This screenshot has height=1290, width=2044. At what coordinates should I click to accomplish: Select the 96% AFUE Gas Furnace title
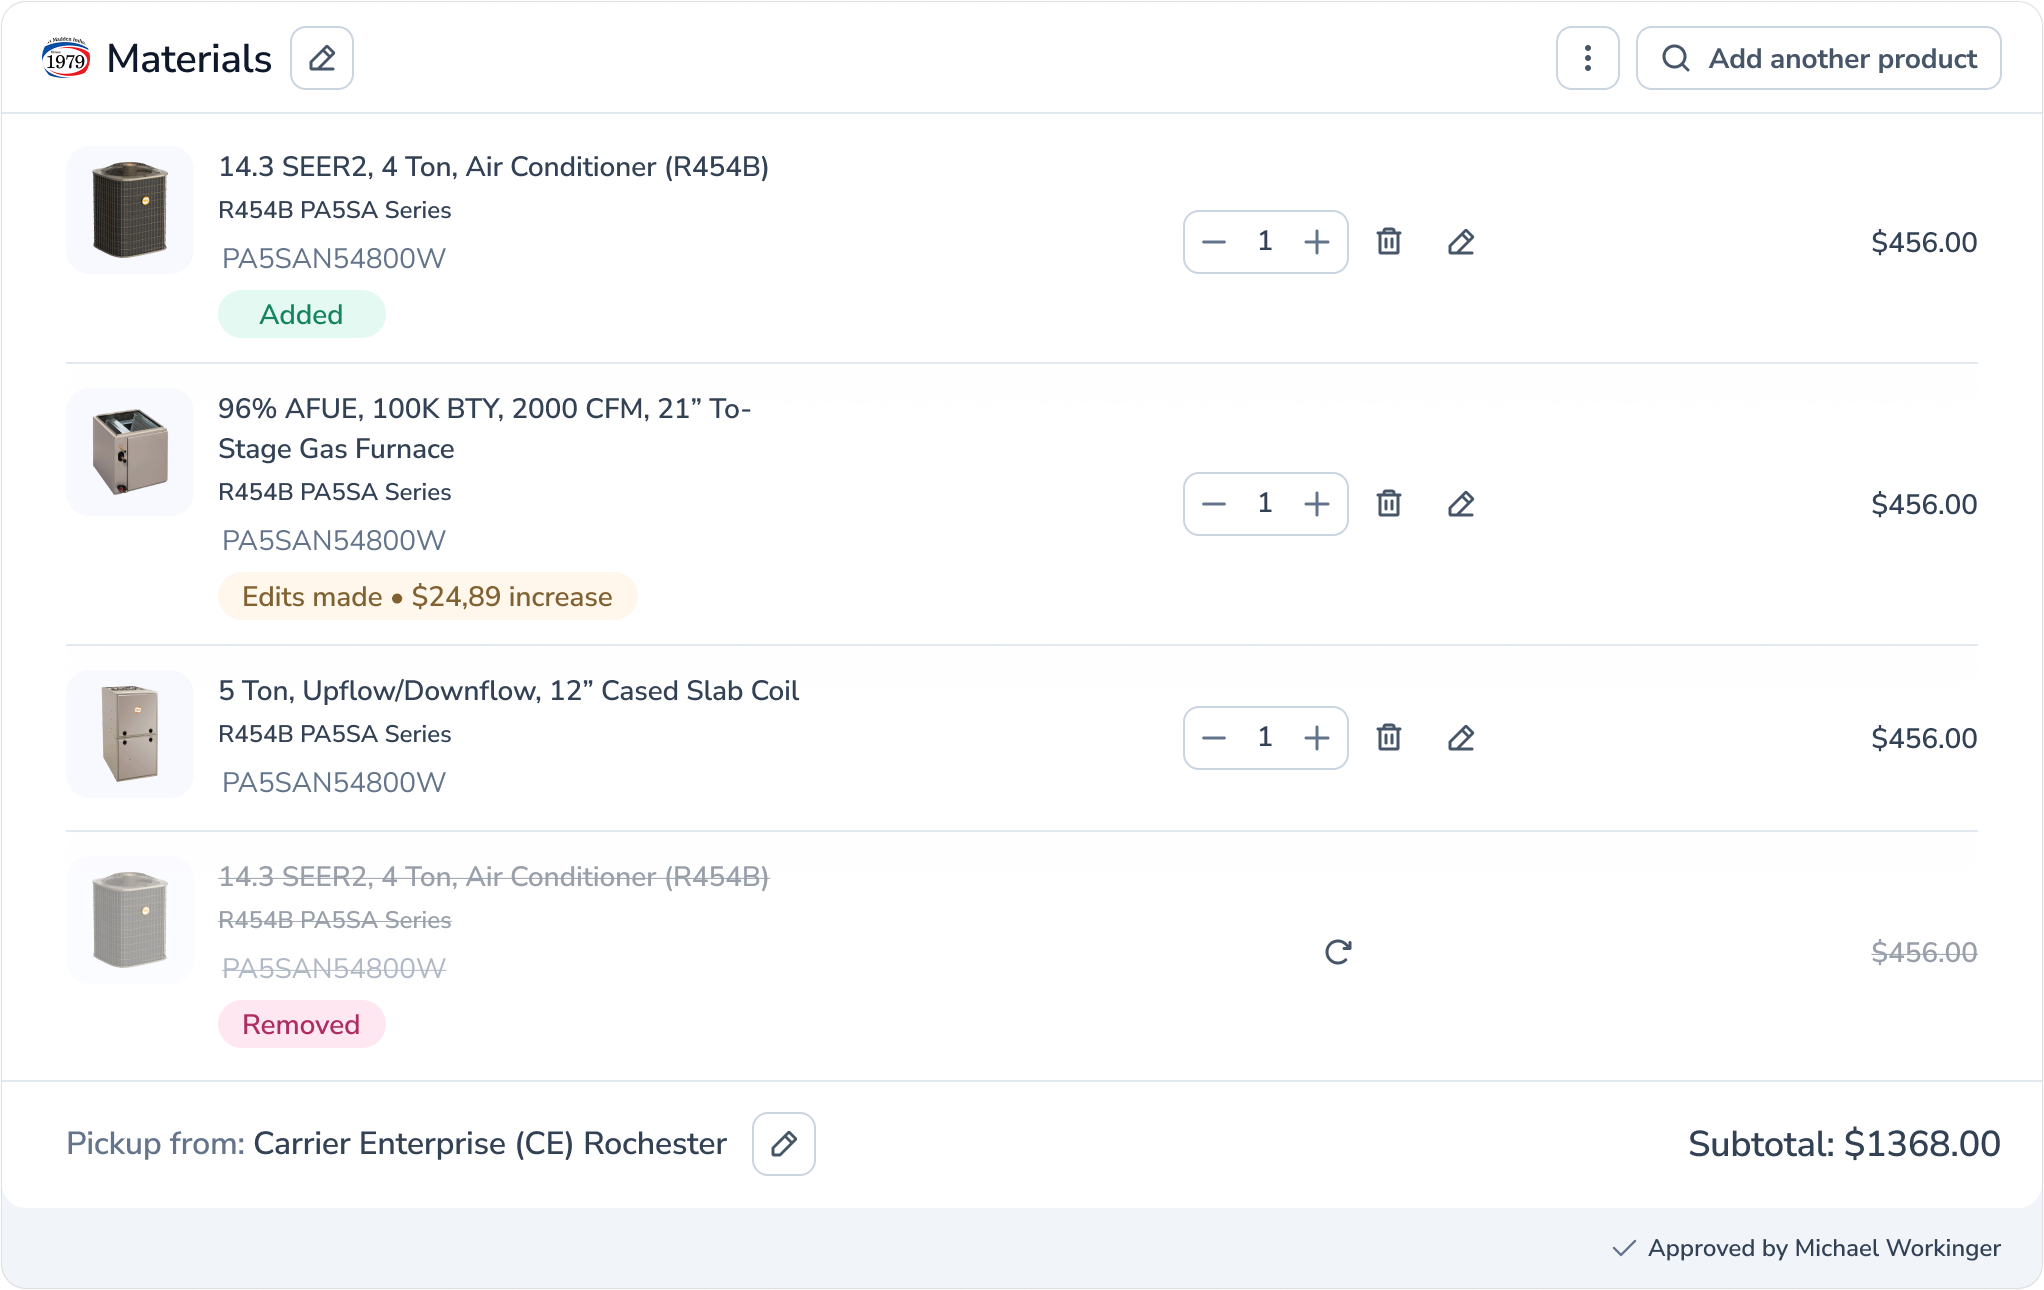tap(485, 428)
